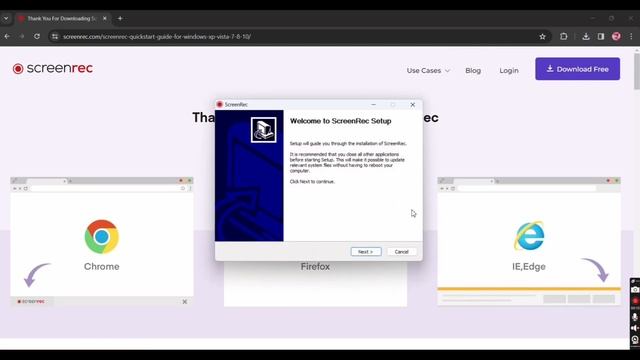Image resolution: width=640 pixels, height=360 pixels.
Task: Minimize the ScreenRec Setup dialog
Action: click(373, 104)
